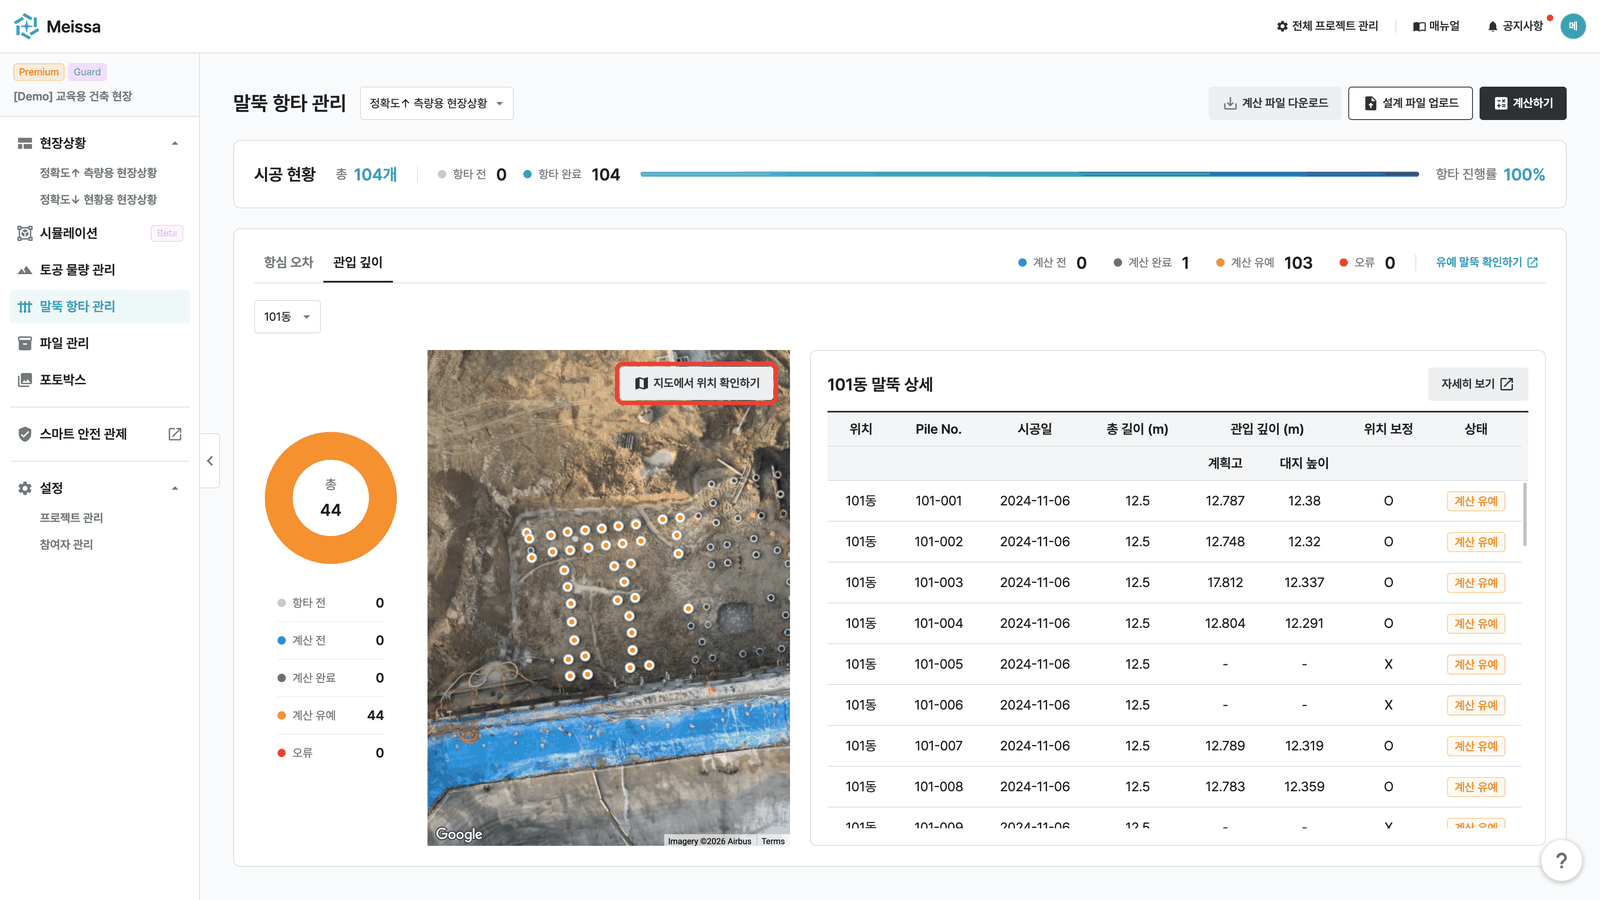
Task: Open the notifications bell icon
Action: [1492, 27]
